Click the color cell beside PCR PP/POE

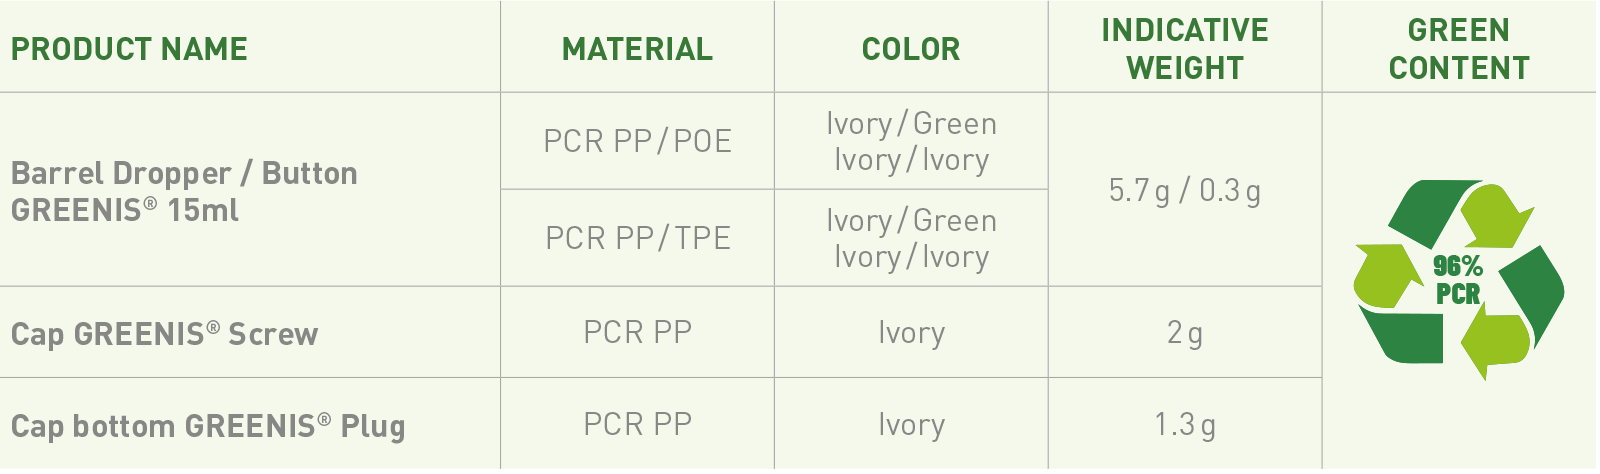point(911,141)
